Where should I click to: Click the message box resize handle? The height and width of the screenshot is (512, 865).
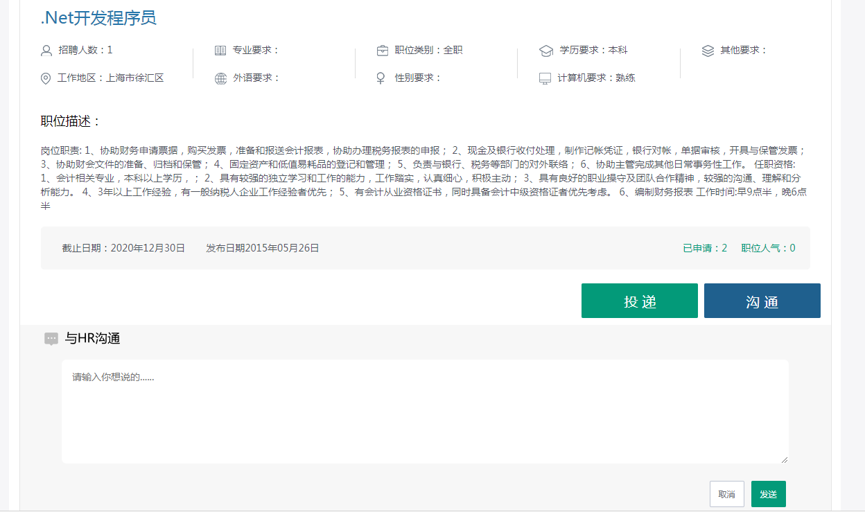coord(784,459)
